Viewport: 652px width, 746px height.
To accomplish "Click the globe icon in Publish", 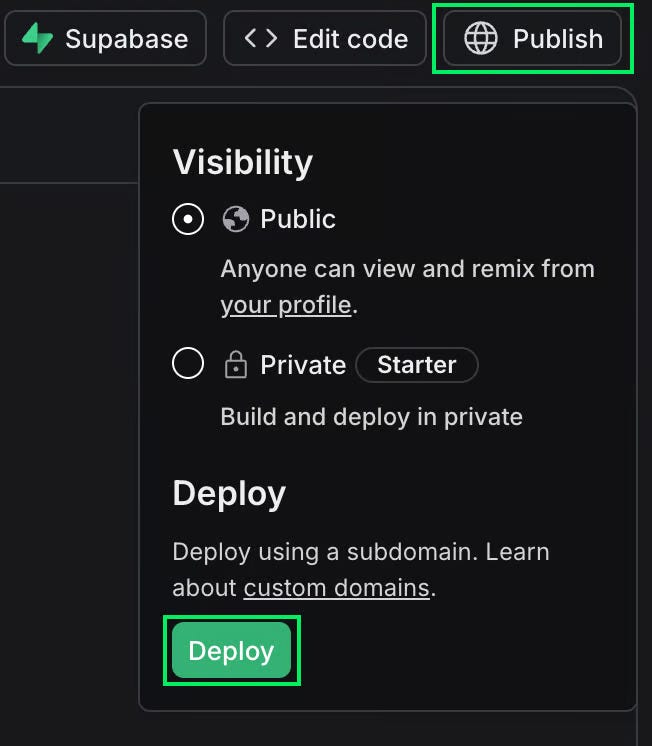I will pyautogui.click(x=481, y=39).
